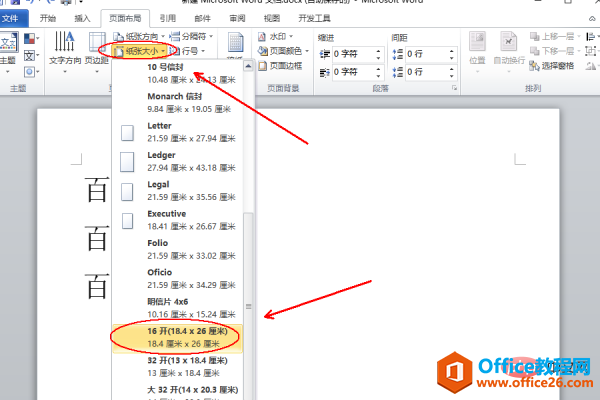Click the 页面边框 page borders button

280,66
